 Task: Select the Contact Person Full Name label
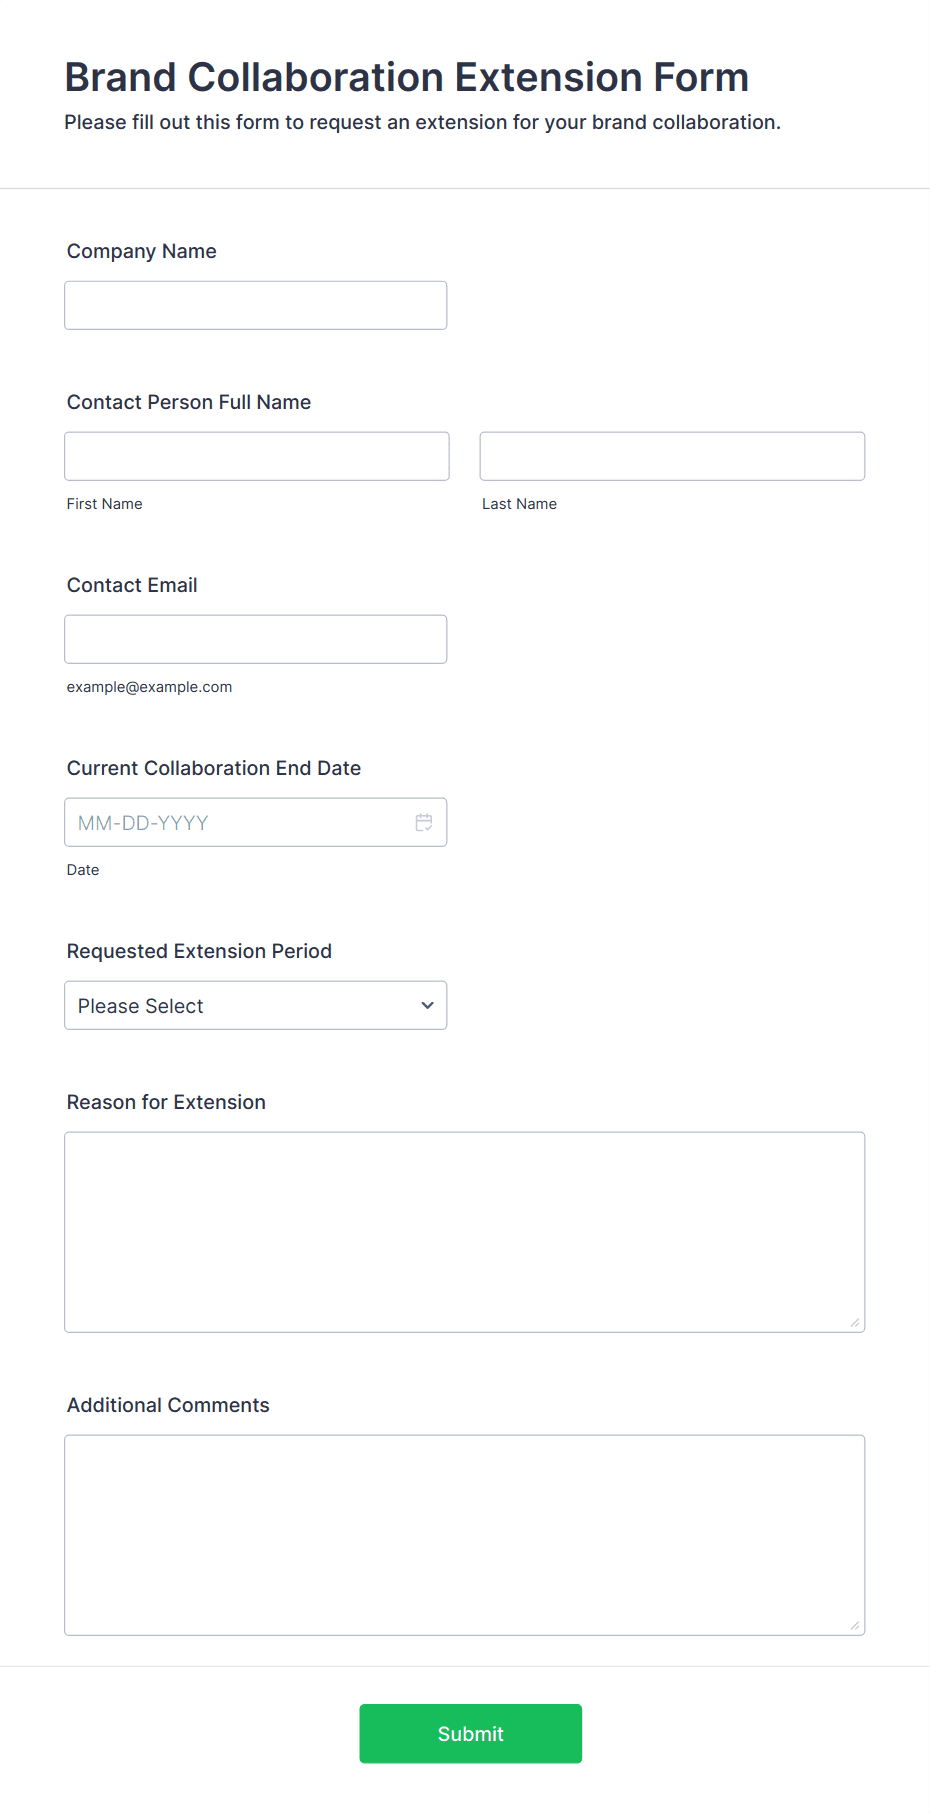[189, 402]
